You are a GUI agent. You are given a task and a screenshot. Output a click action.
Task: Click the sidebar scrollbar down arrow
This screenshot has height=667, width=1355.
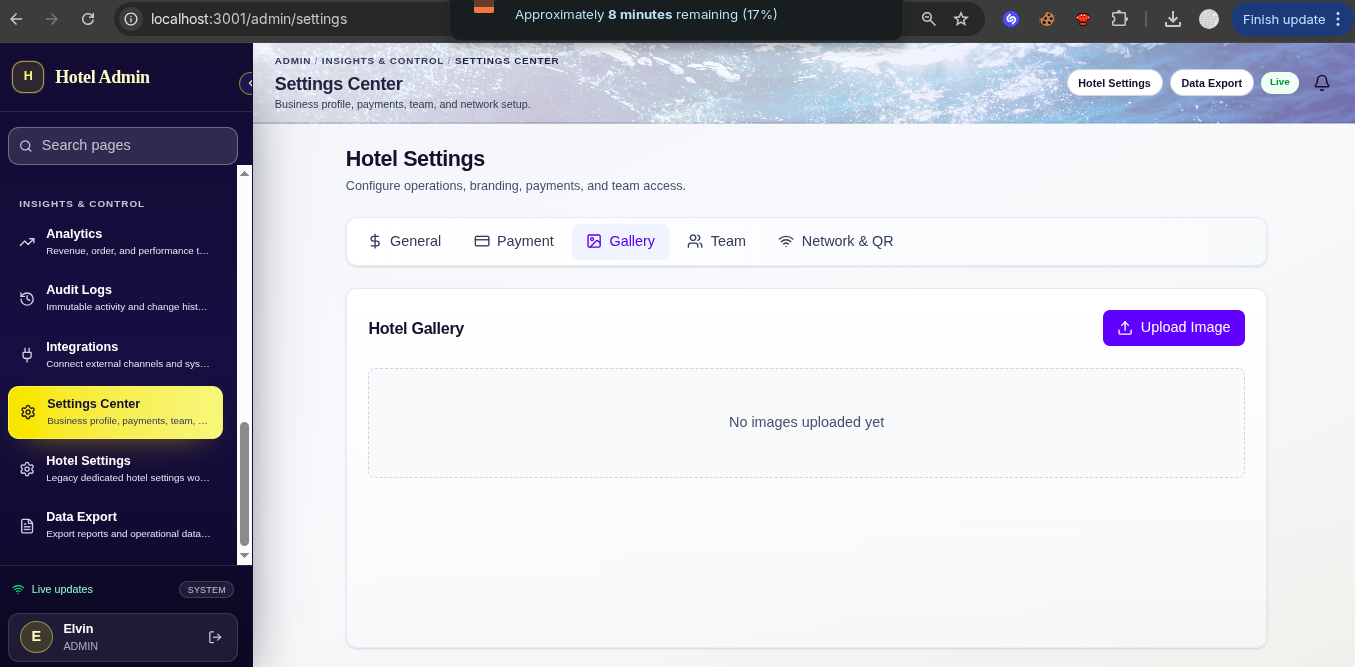pos(244,555)
